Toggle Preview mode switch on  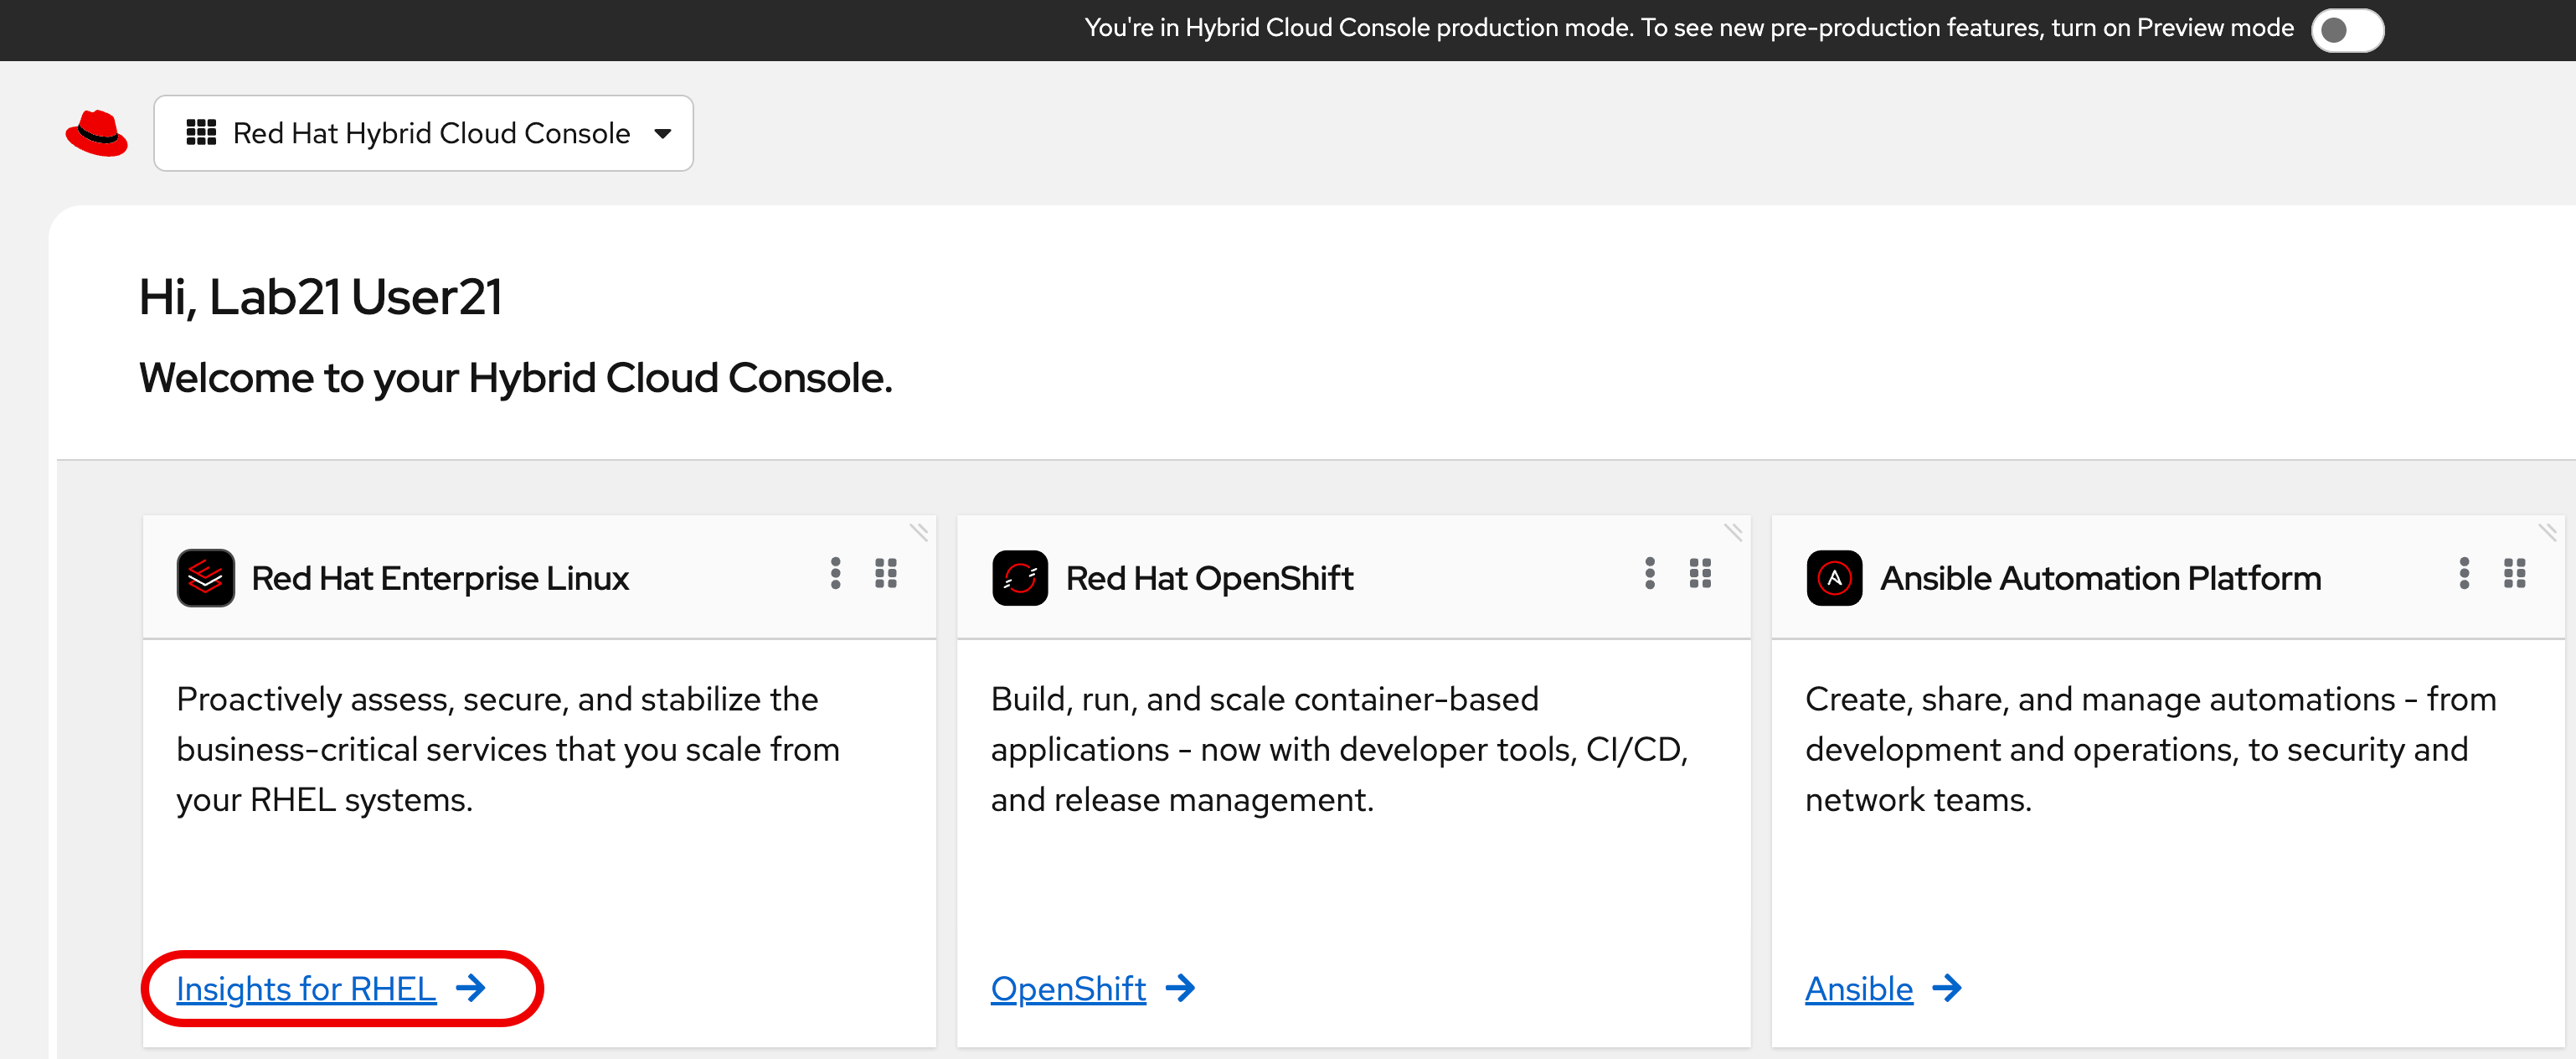click(2347, 30)
